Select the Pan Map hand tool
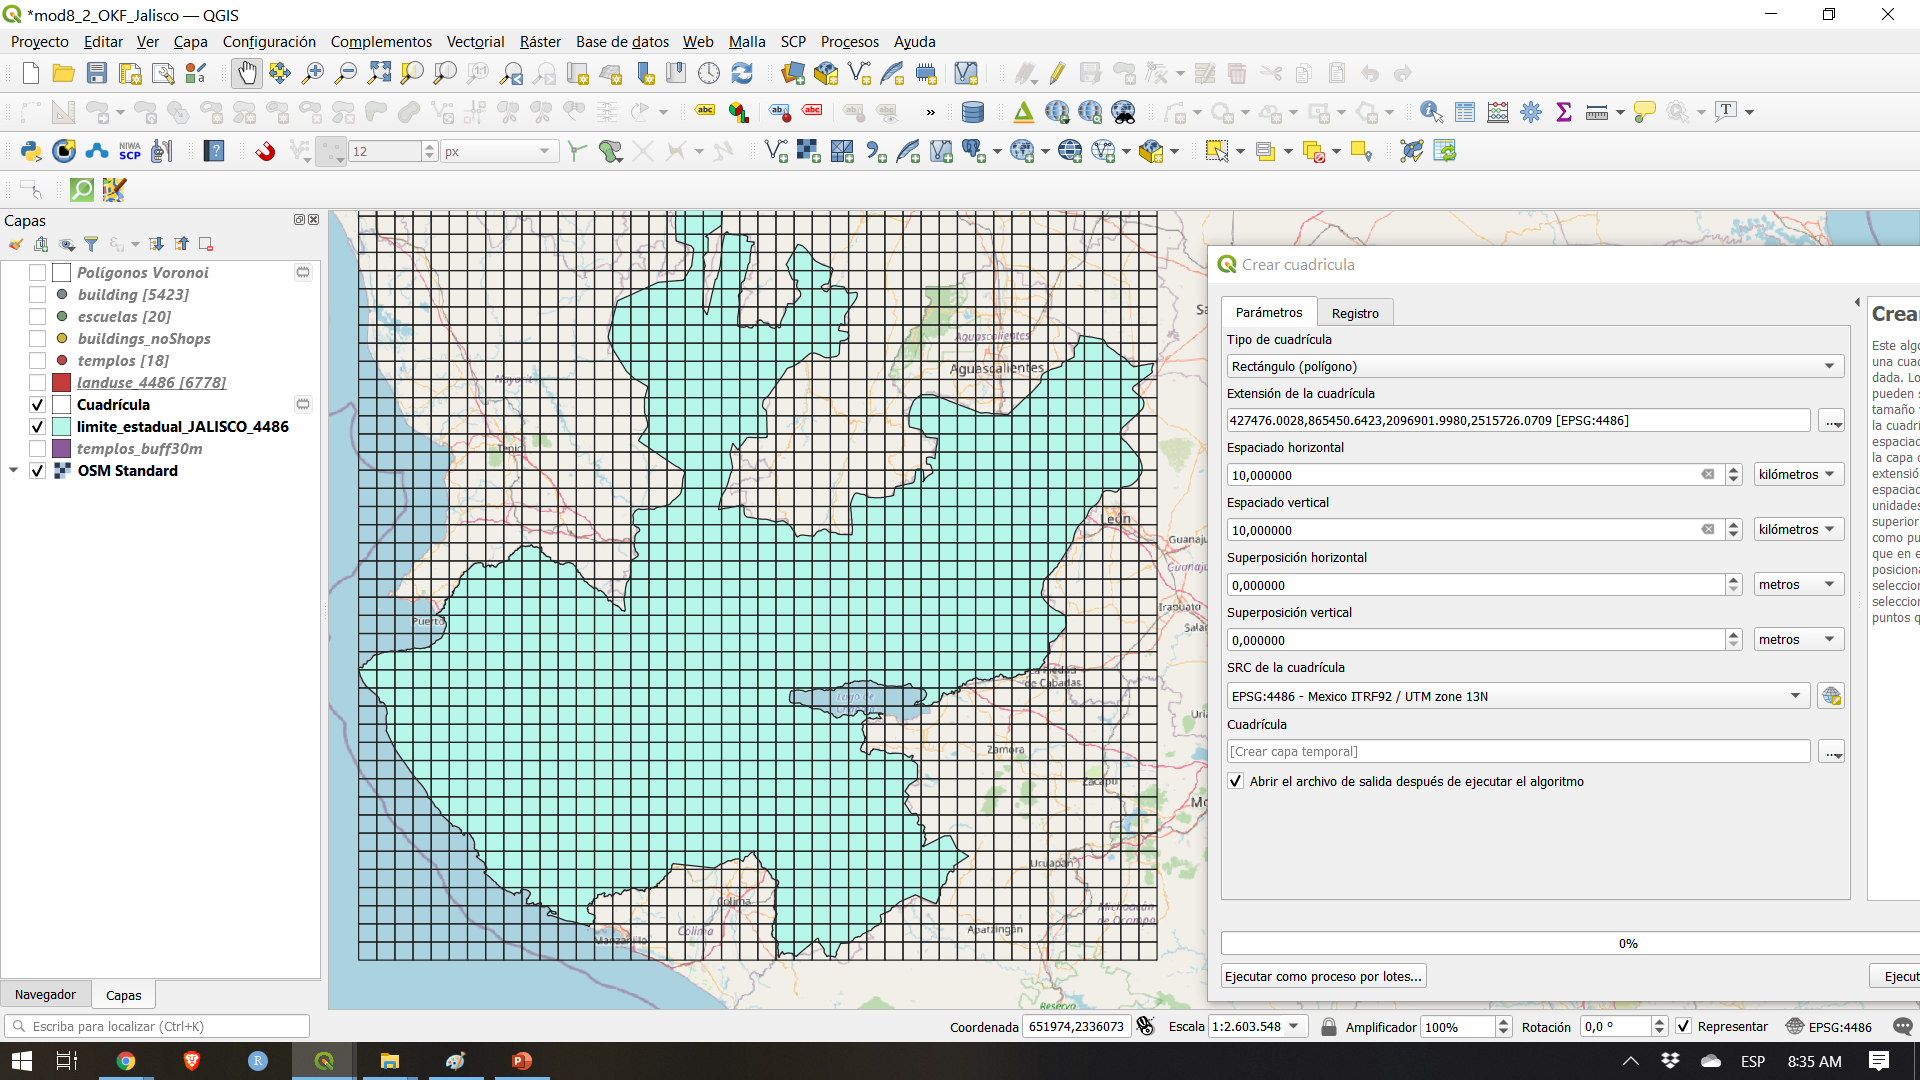Image resolution: width=1920 pixels, height=1080 pixels. pos(246,73)
